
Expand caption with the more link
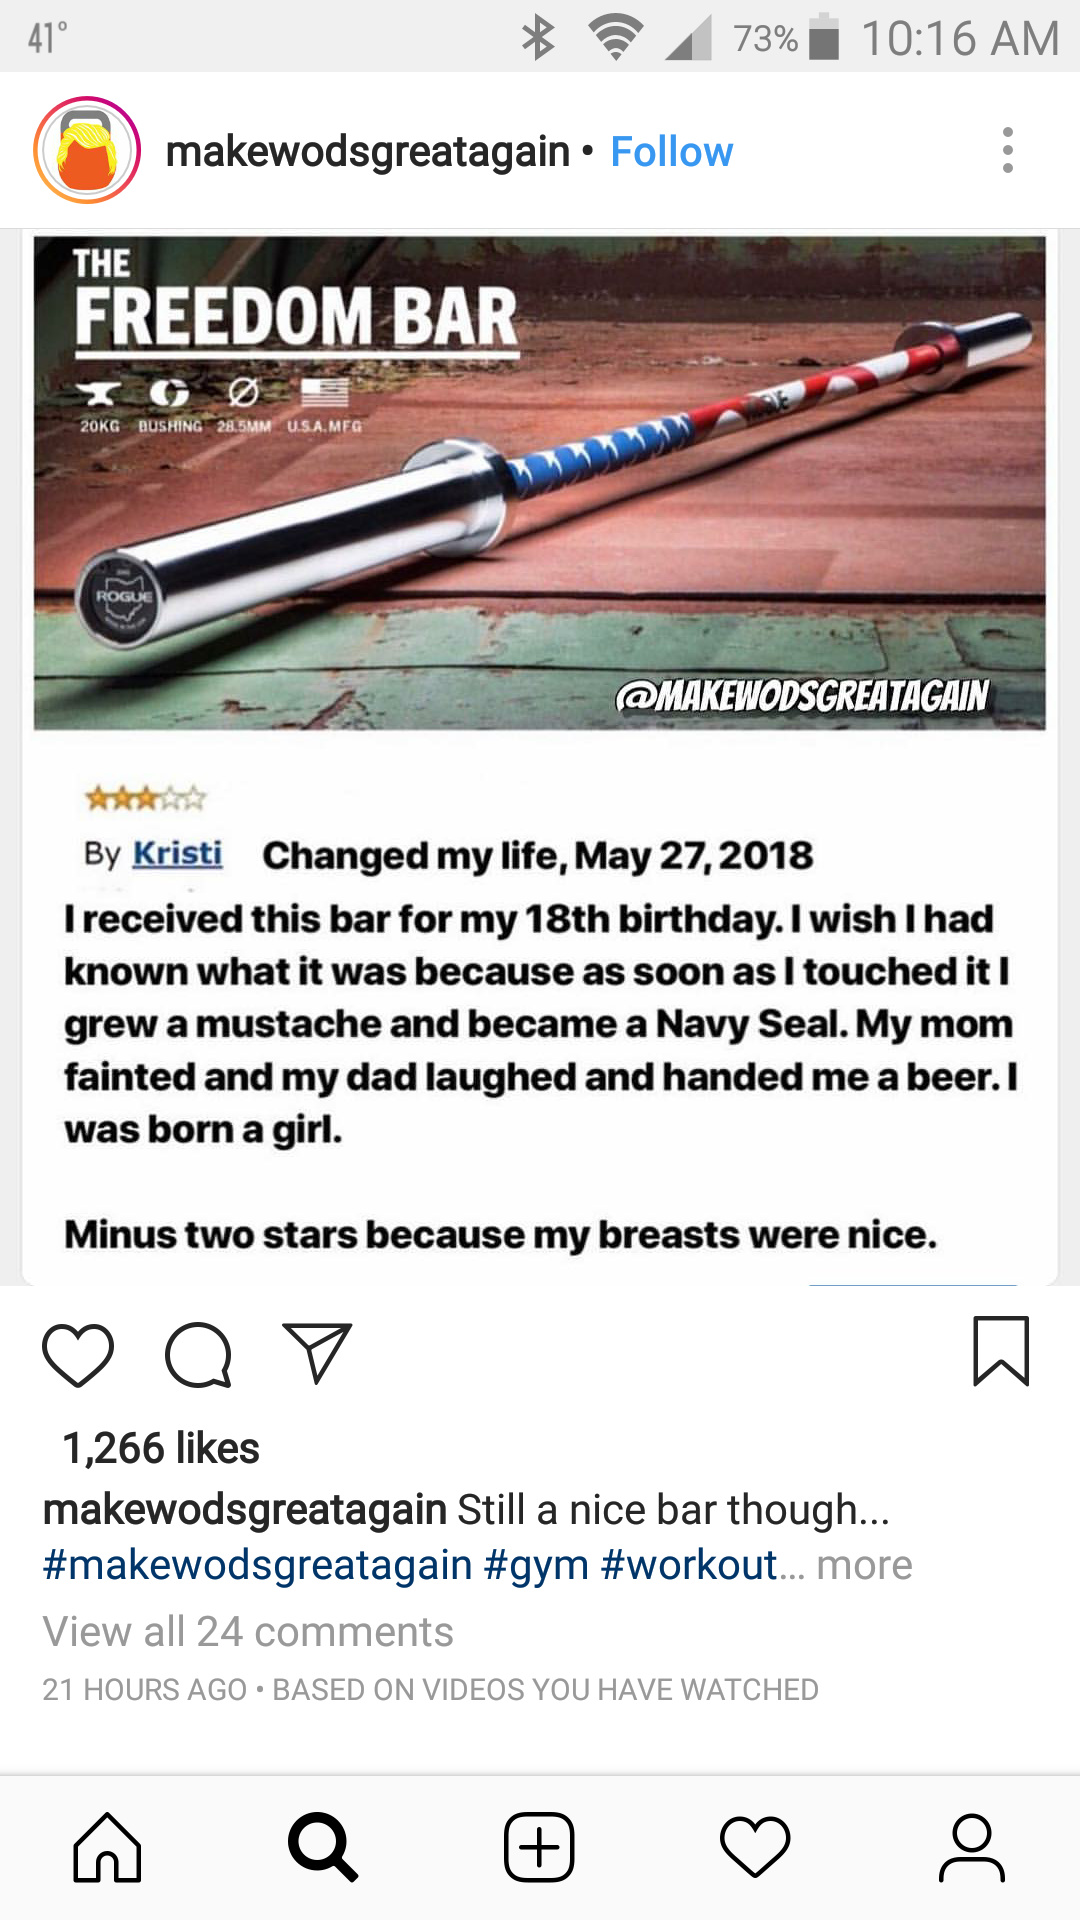point(864,1565)
